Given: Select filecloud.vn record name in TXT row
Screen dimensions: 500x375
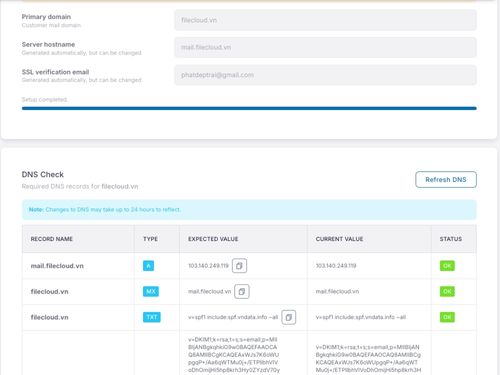Looking at the screenshot, I should pos(49,317).
